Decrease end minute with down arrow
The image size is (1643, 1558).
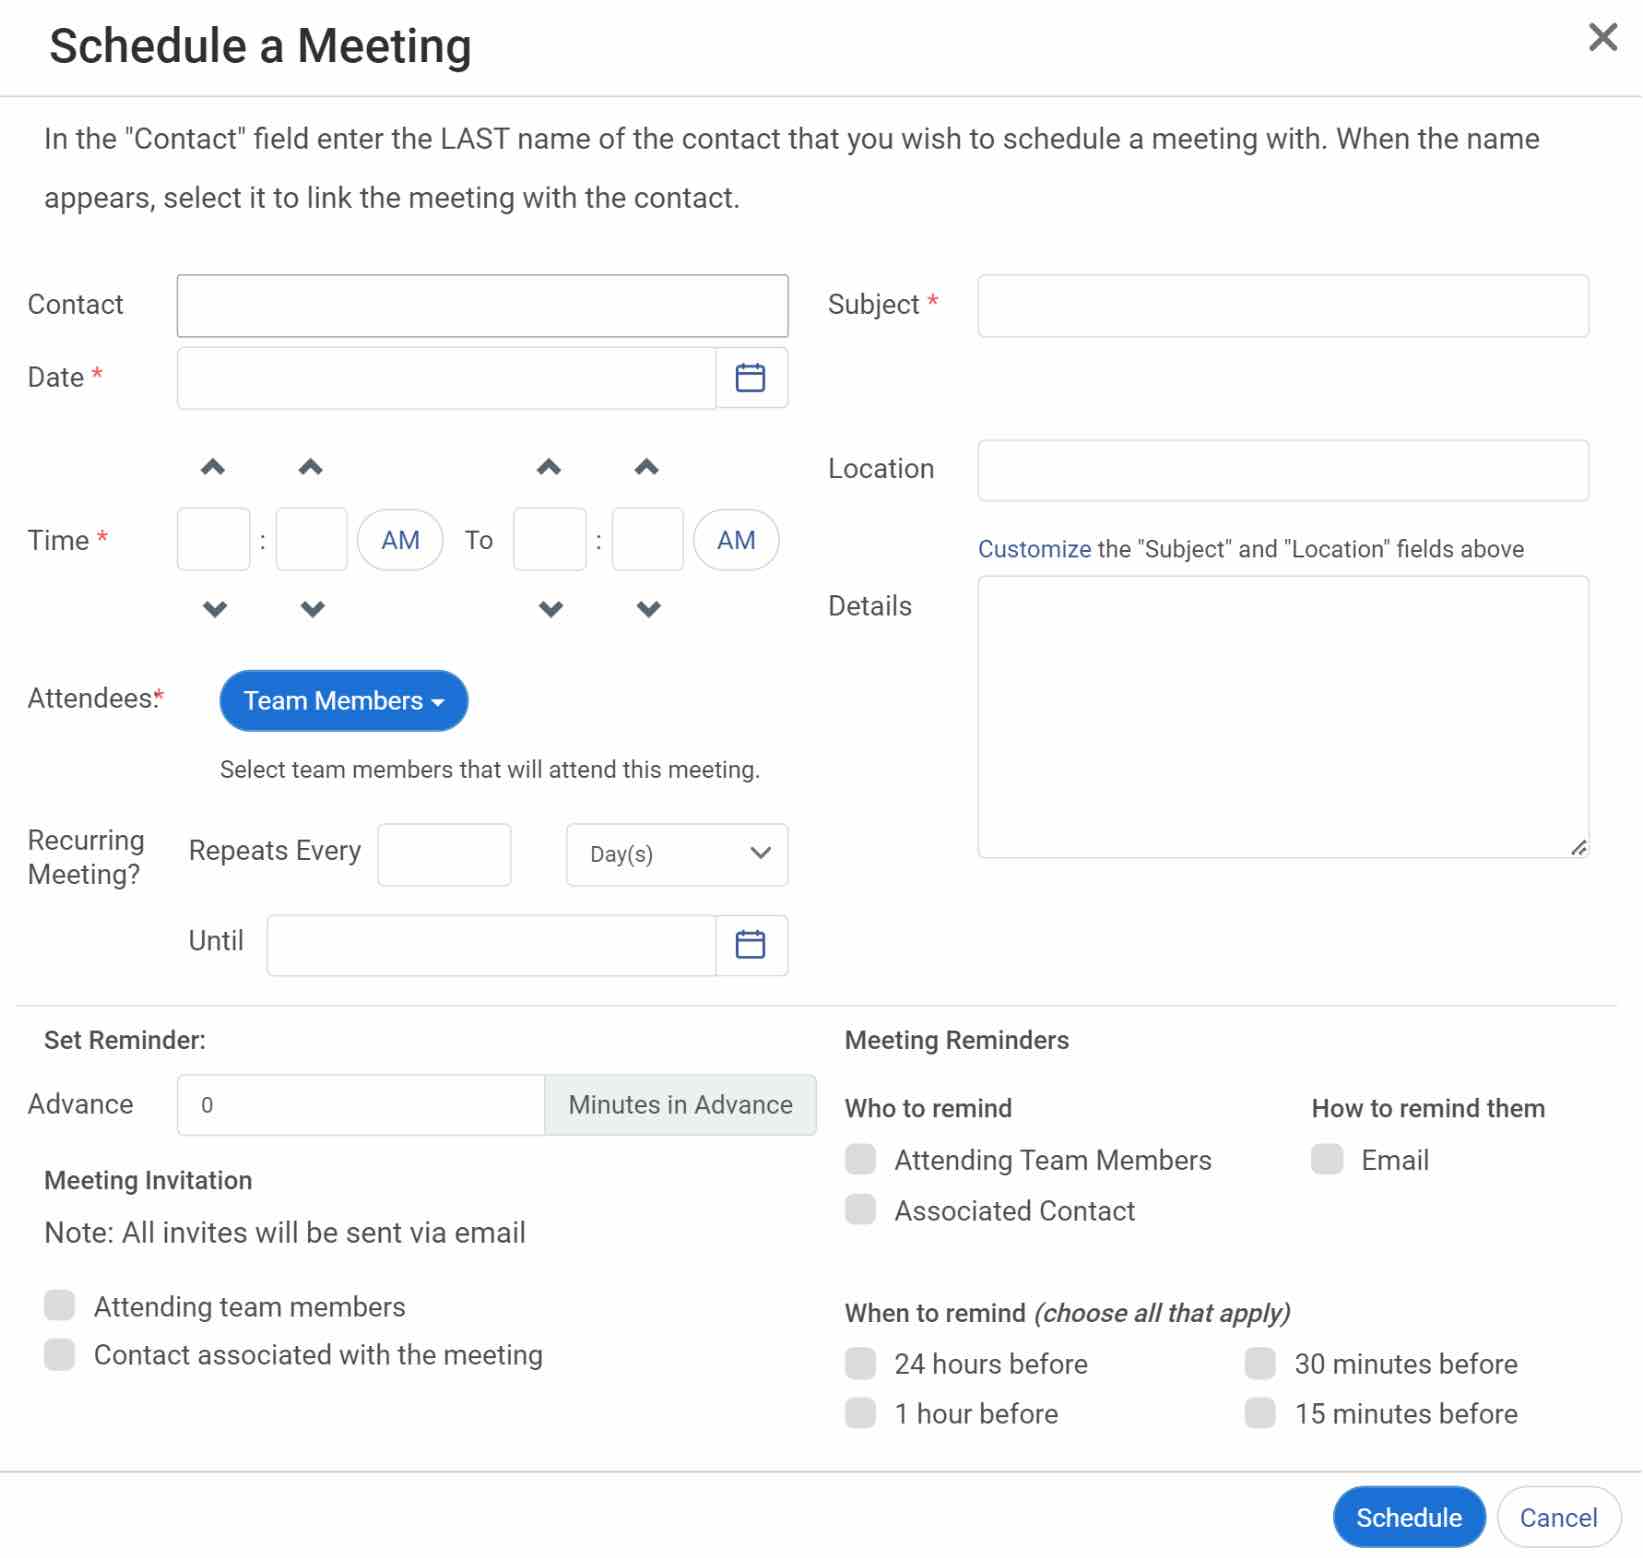click(x=648, y=609)
